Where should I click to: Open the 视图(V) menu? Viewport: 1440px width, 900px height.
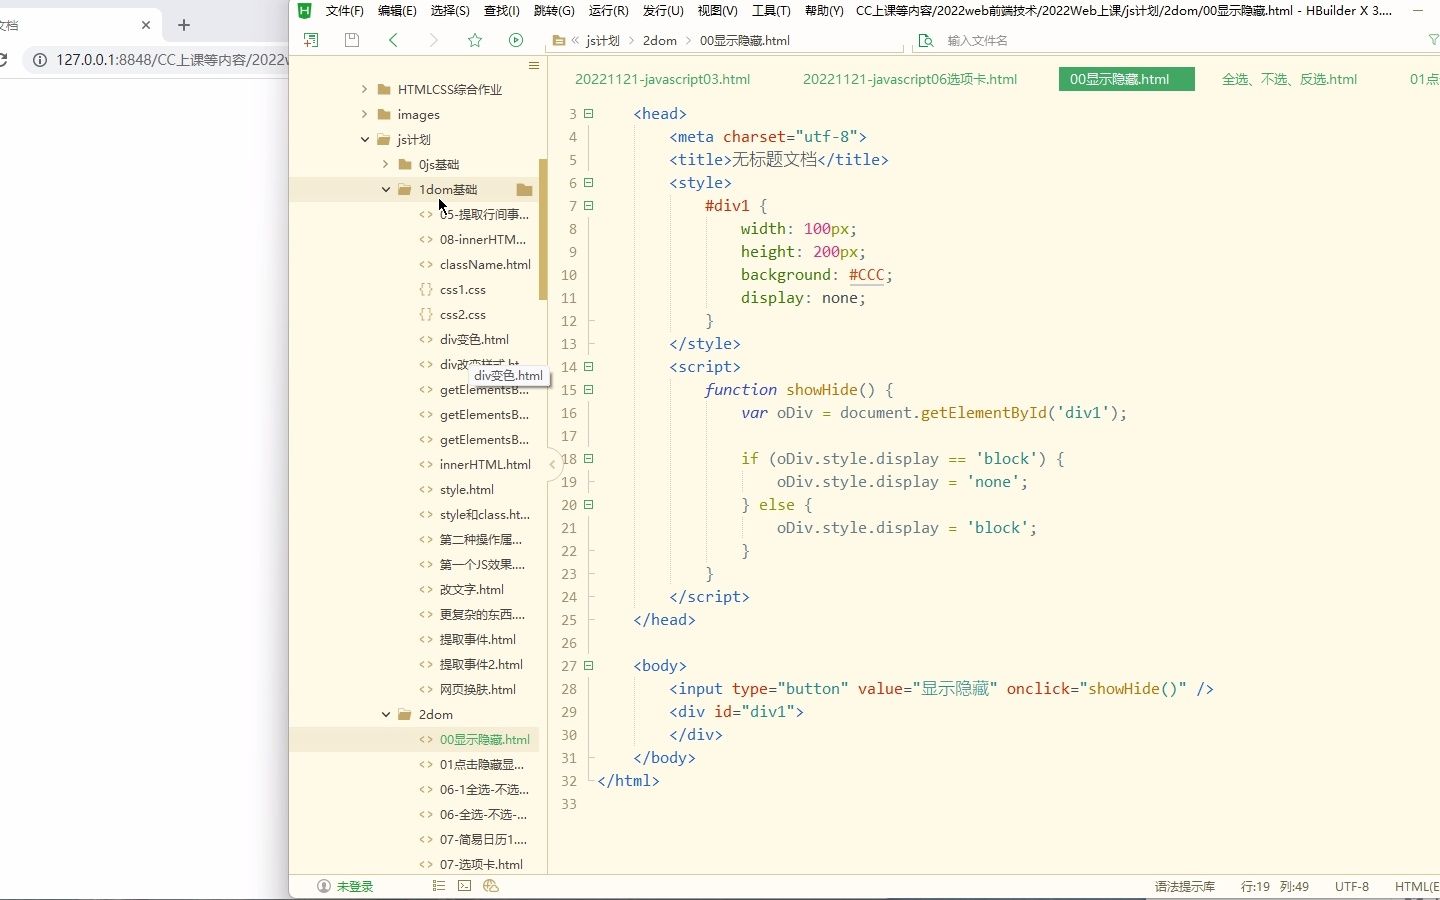(717, 10)
